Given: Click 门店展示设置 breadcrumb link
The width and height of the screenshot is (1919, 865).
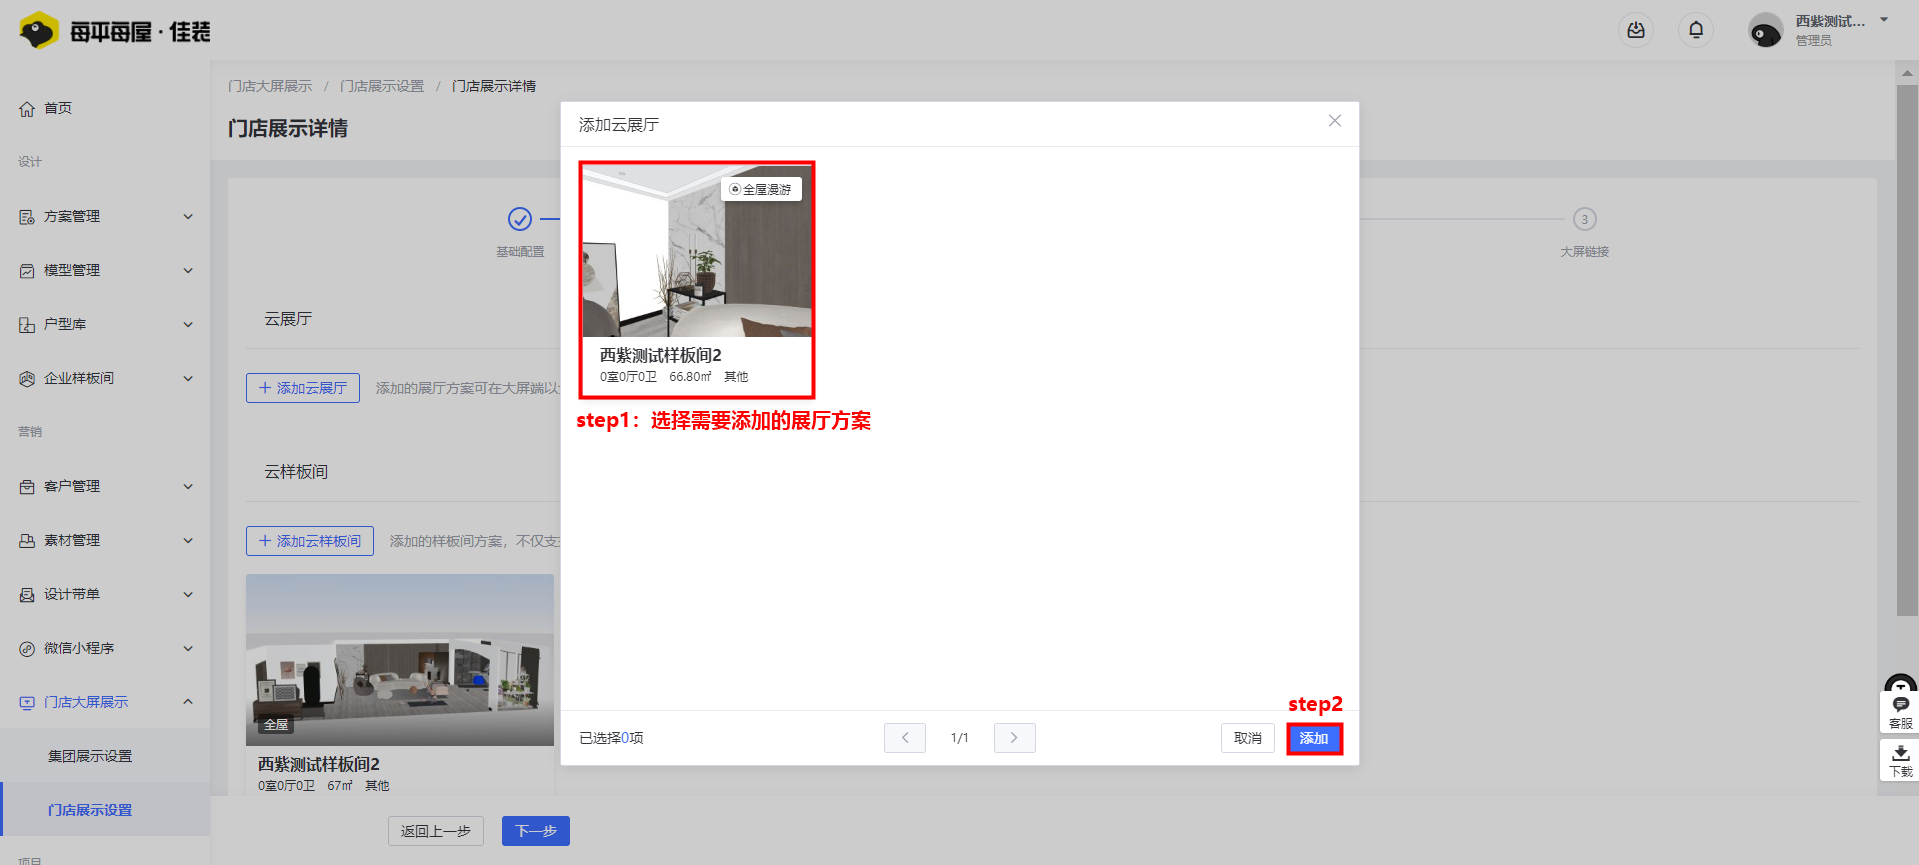Looking at the screenshot, I should [382, 86].
